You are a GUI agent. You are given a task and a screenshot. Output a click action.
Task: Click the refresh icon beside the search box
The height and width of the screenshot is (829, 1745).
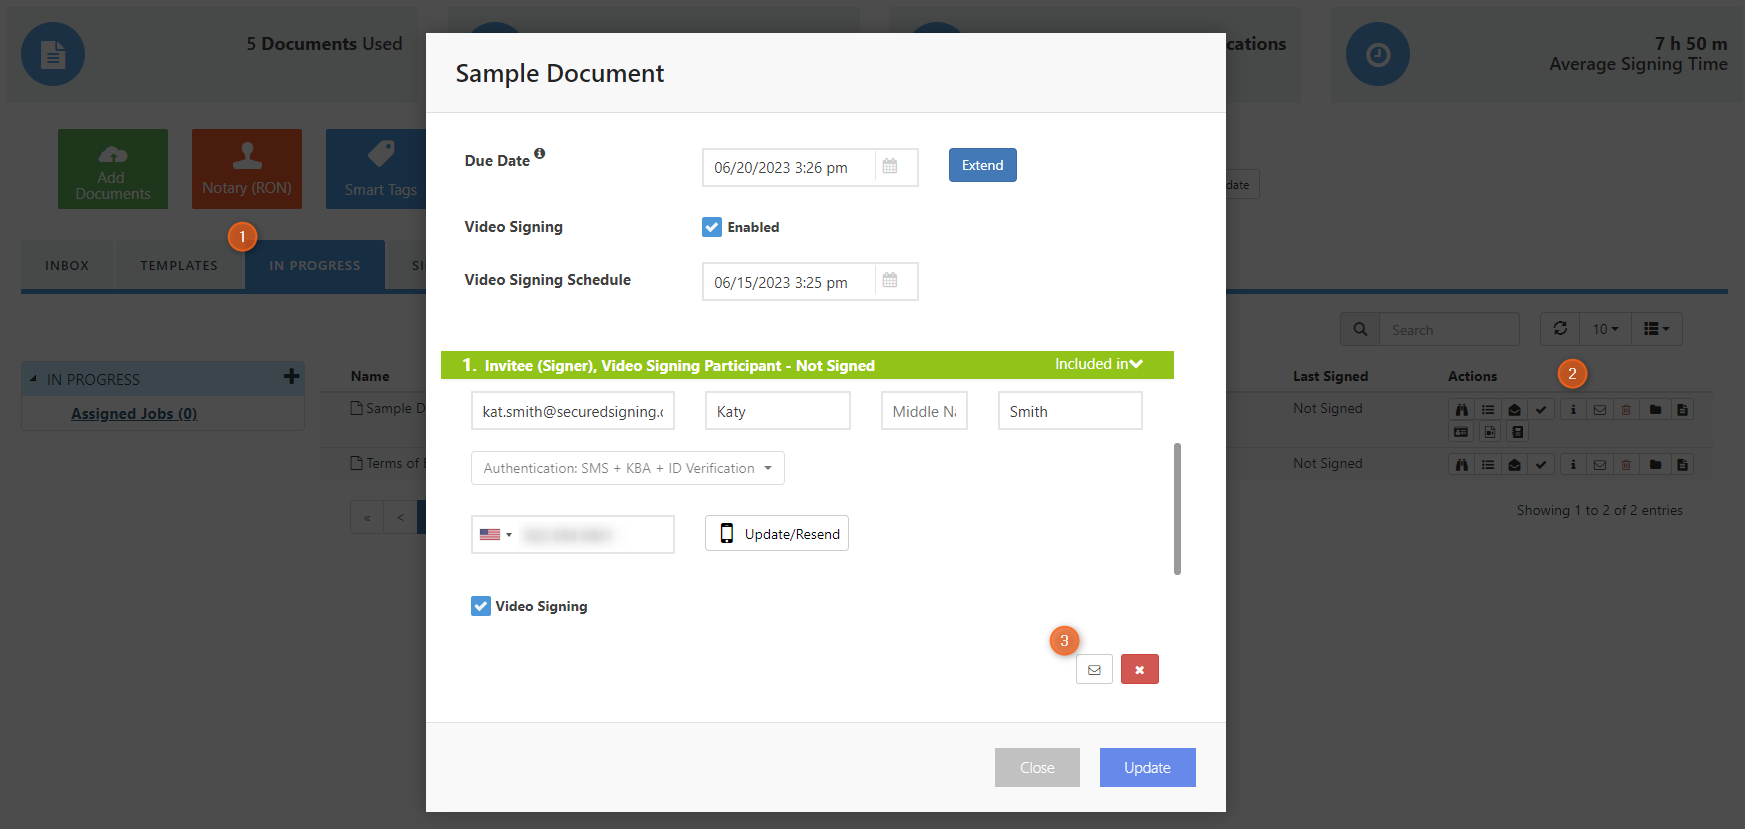click(x=1560, y=328)
